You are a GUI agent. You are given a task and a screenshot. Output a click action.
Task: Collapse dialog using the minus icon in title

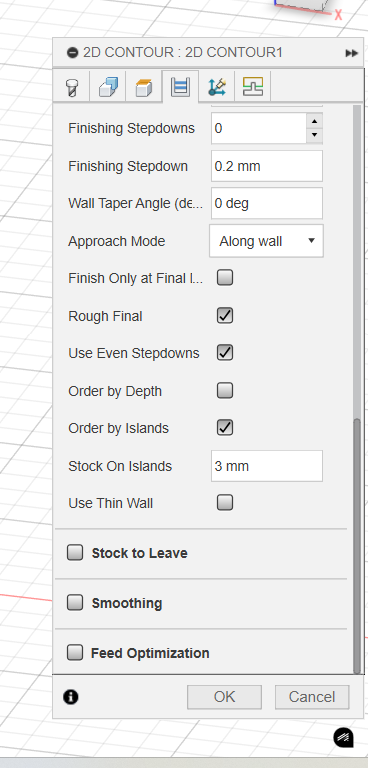coord(73,52)
